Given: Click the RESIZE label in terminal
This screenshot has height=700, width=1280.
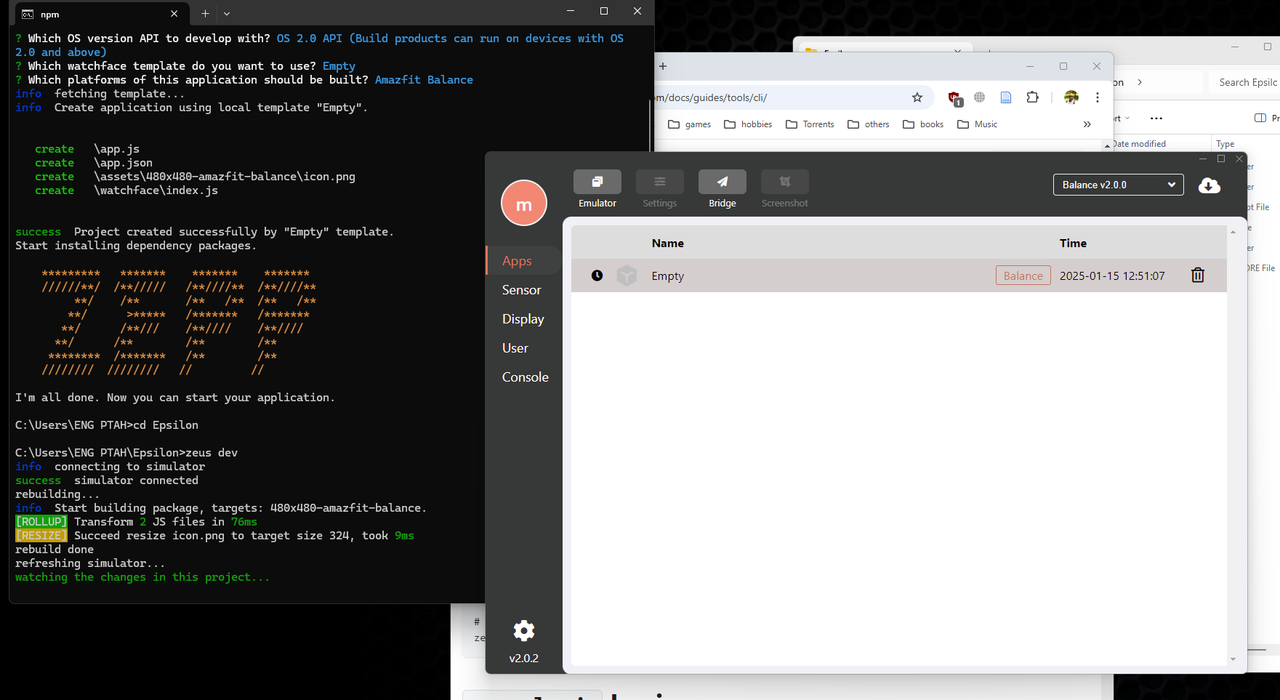Looking at the screenshot, I should point(41,536).
